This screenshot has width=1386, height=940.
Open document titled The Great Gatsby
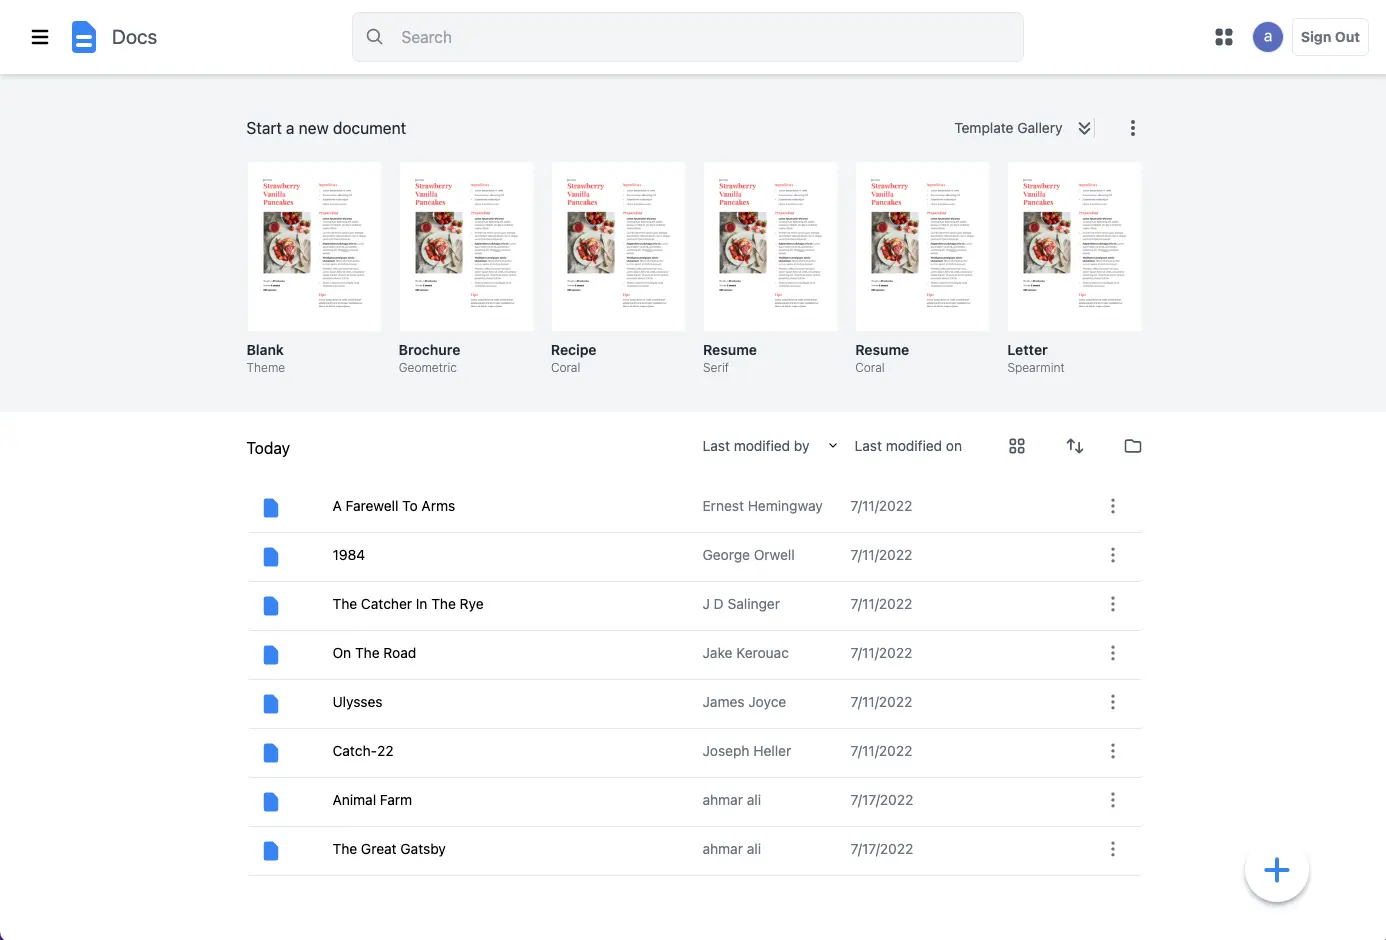[x=389, y=849]
